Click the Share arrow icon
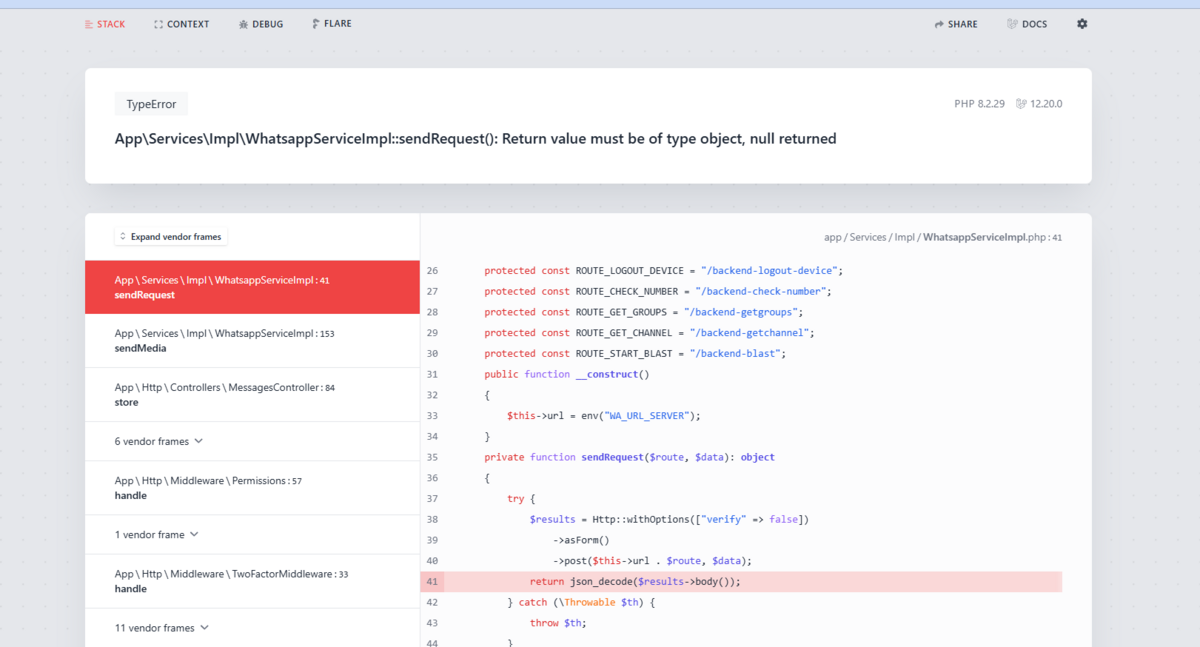Image resolution: width=1200 pixels, height=647 pixels. pos(939,24)
